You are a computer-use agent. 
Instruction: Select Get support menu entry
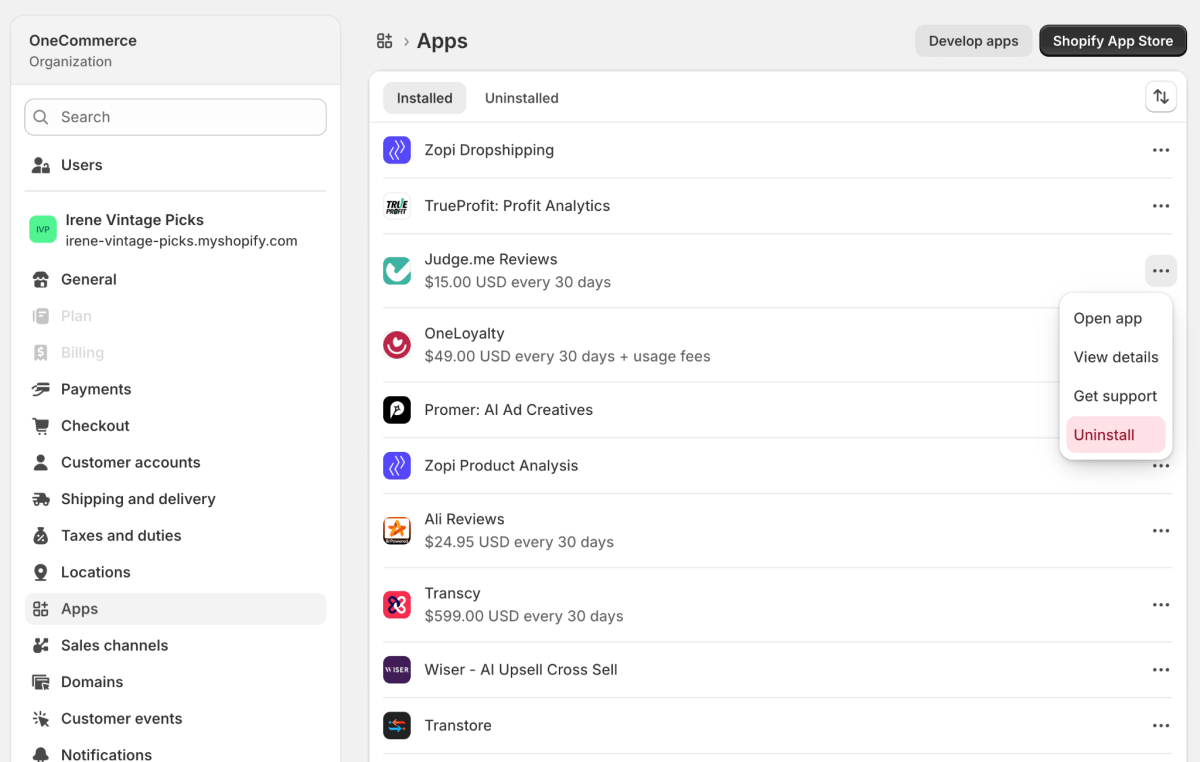point(1115,396)
